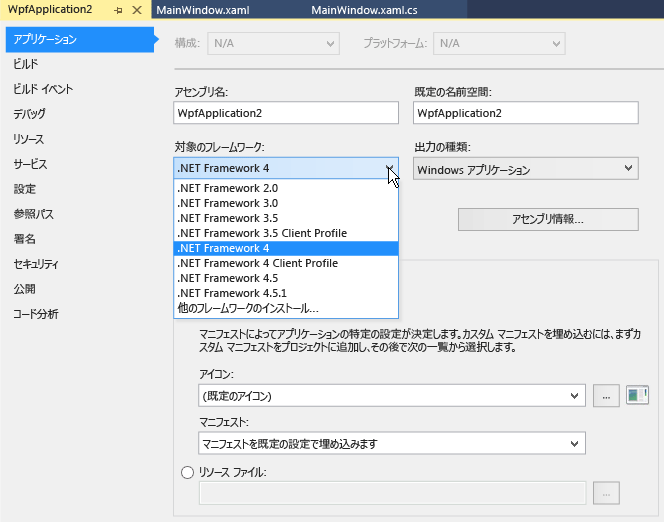The height and width of the screenshot is (522, 664).
Task: Open the デバッグ side tab
Action: point(29,114)
